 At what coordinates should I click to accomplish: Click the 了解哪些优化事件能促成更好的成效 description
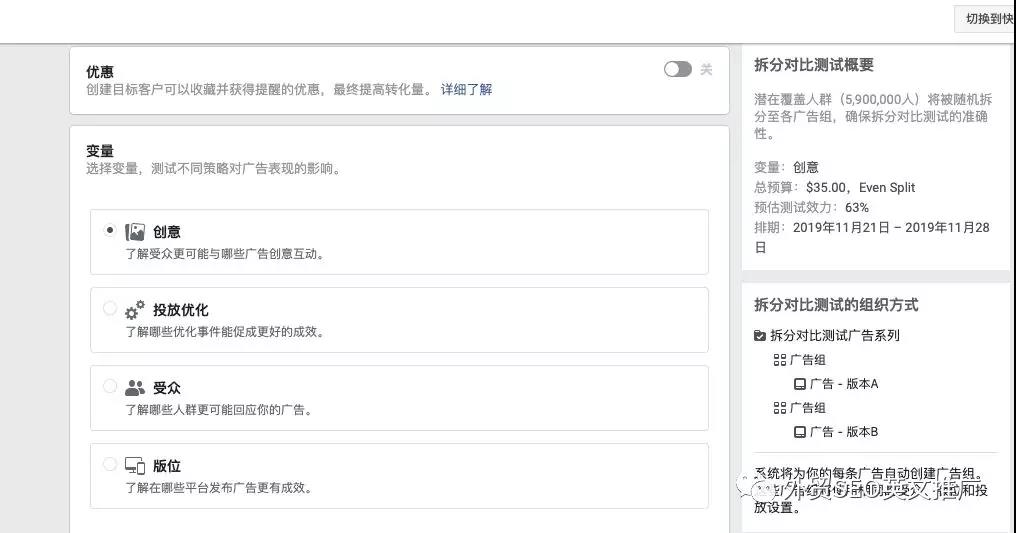[225, 332]
